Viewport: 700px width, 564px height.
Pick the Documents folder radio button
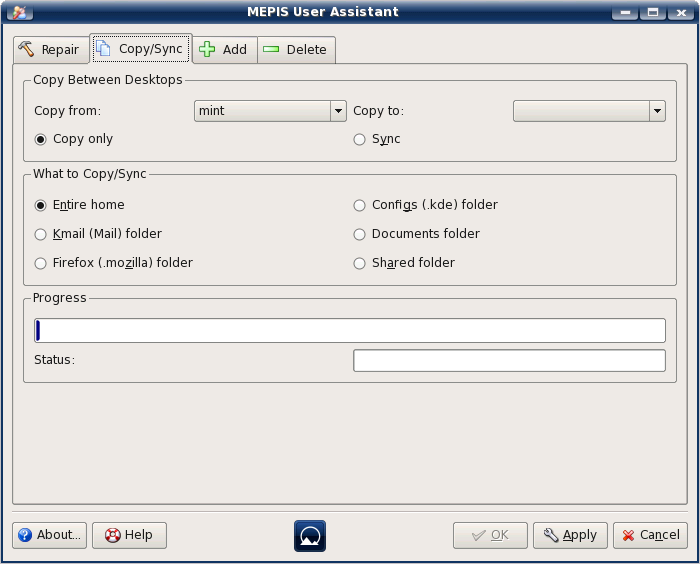click(x=360, y=234)
